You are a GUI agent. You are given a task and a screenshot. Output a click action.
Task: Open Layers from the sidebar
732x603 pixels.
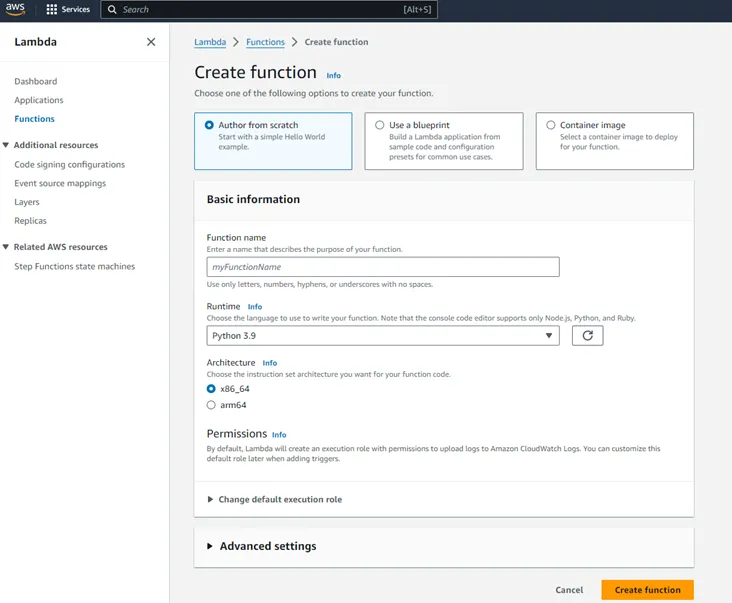point(27,202)
